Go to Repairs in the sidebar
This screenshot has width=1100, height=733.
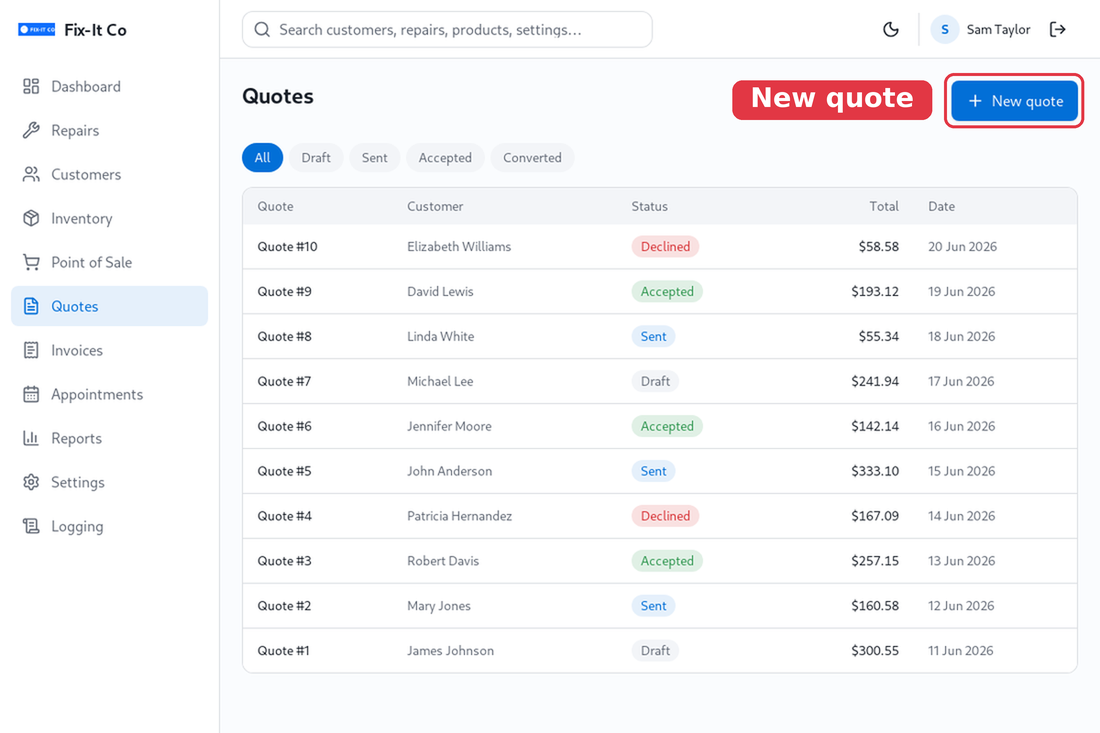pos(109,130)
